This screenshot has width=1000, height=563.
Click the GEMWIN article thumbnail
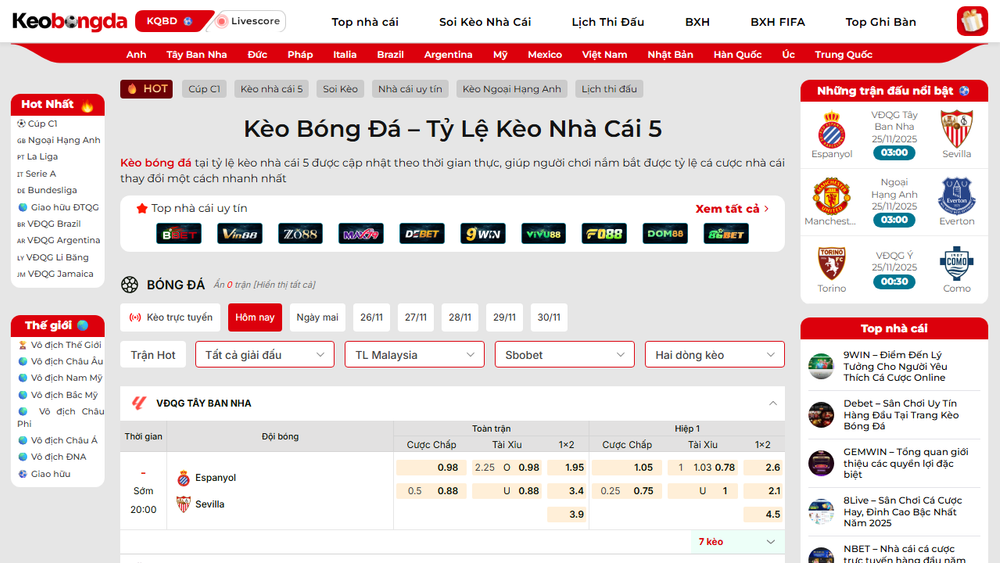tap(821, 464)
